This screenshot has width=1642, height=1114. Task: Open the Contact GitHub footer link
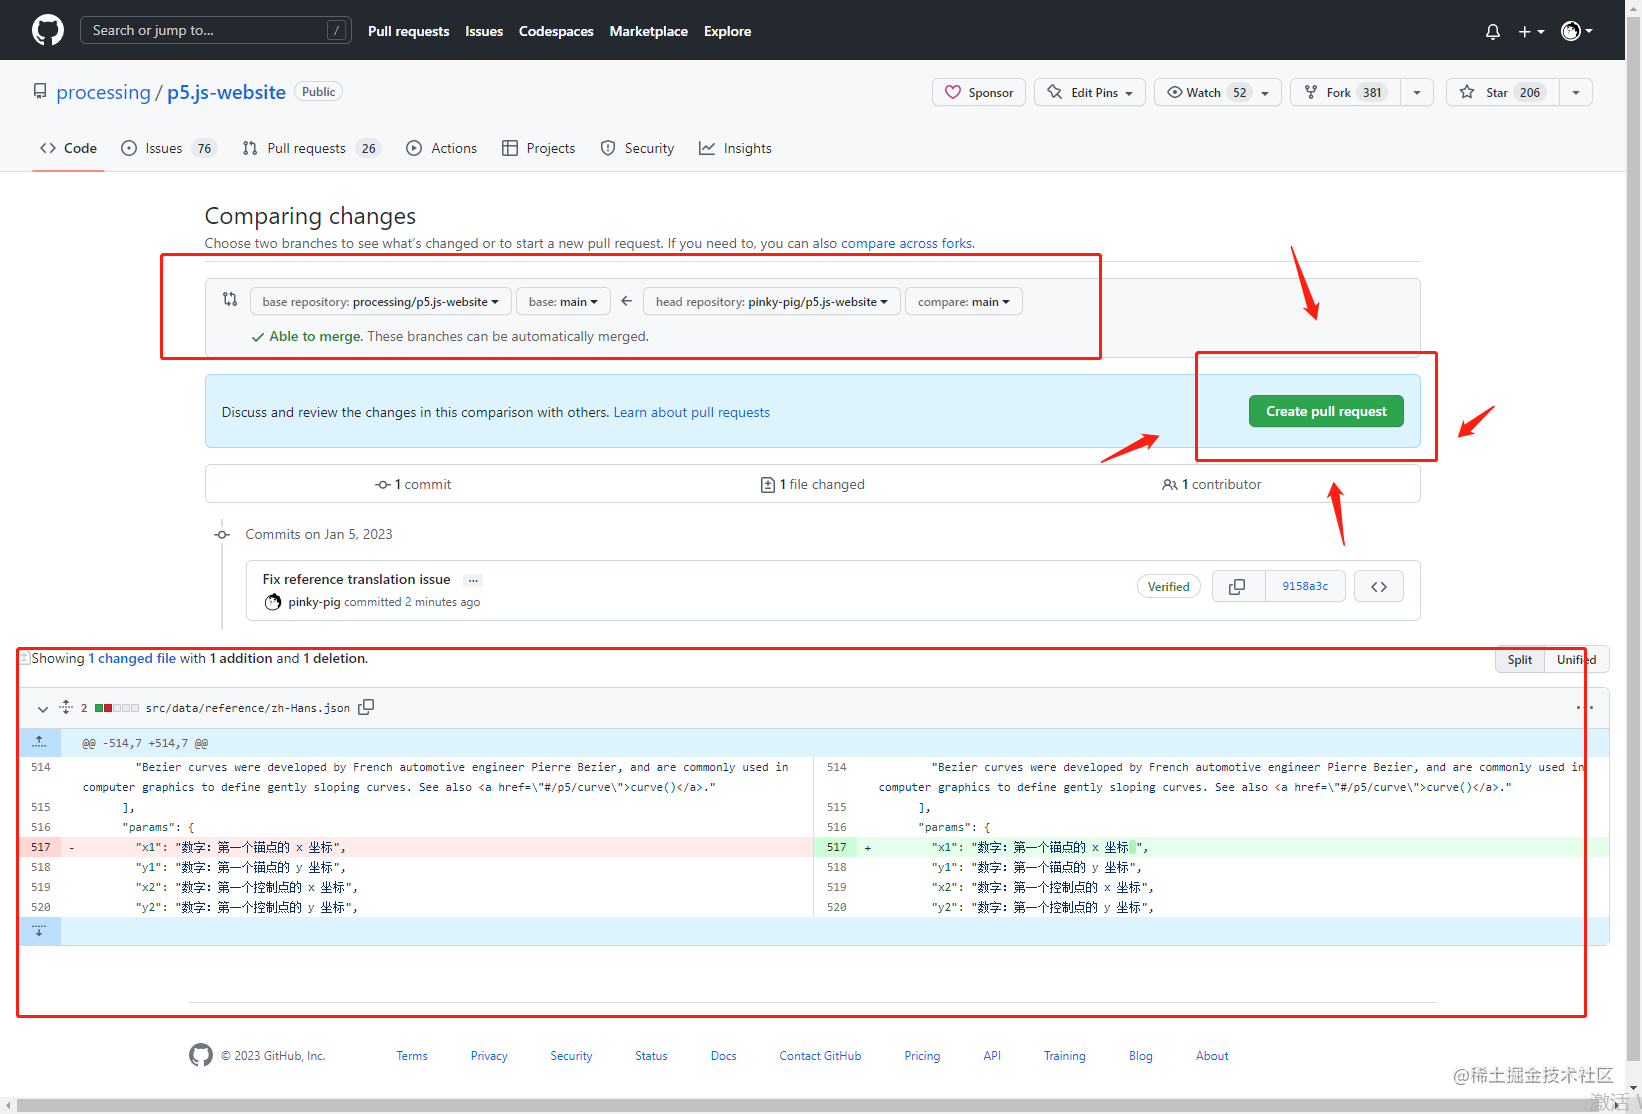pyautogui.click(x=820, y=1055)
